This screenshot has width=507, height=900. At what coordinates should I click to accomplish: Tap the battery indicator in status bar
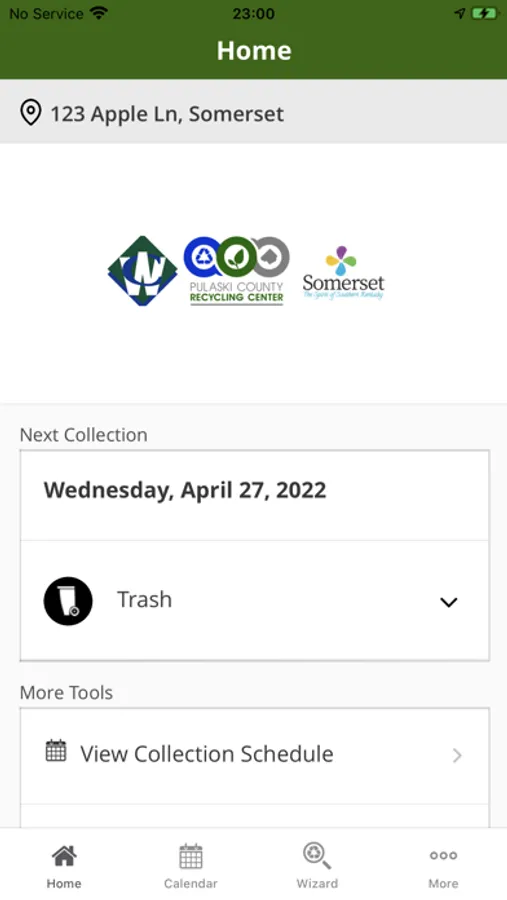point(484,13)
